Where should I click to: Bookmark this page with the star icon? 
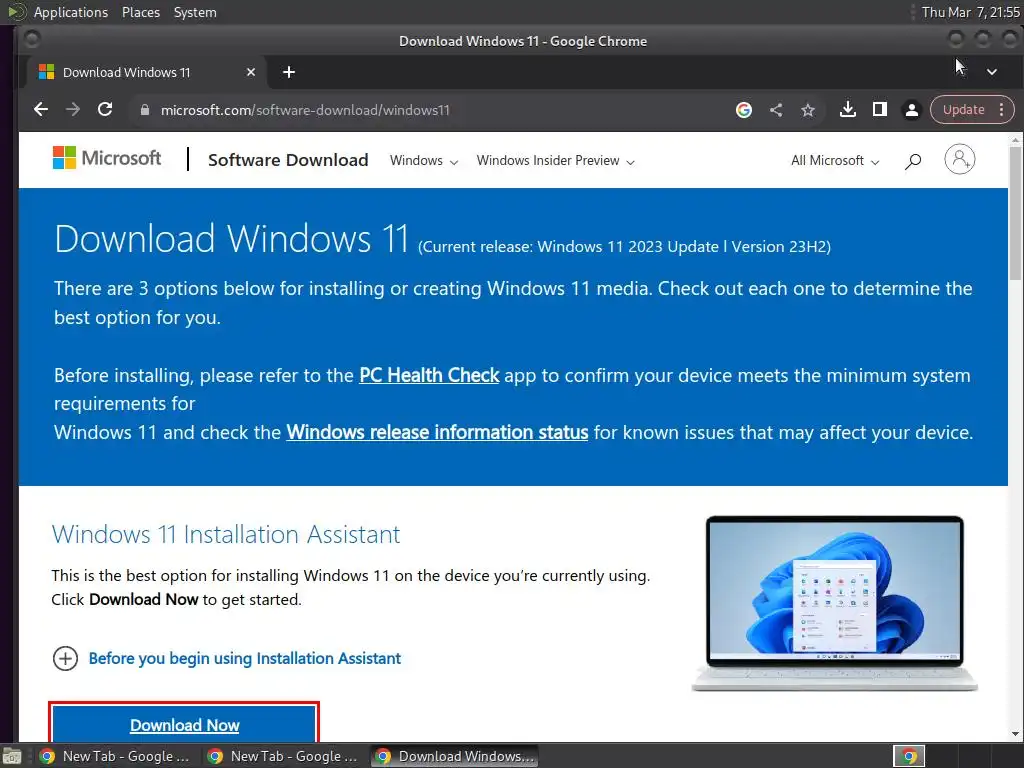pyautogui.click(x=808, y=110)
